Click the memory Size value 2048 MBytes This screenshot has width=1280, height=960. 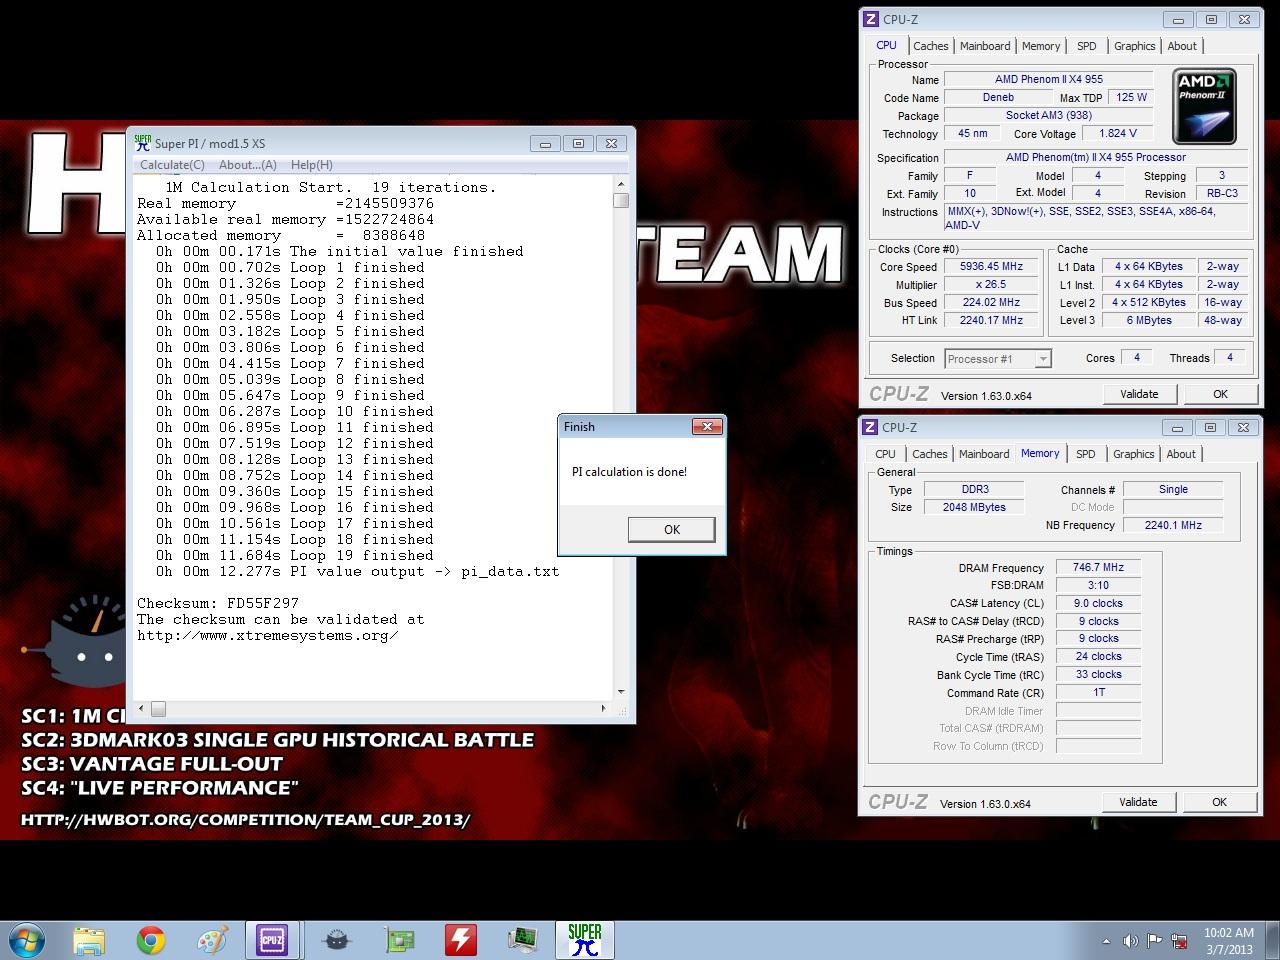pyautogui.click(x=974, y=507)
